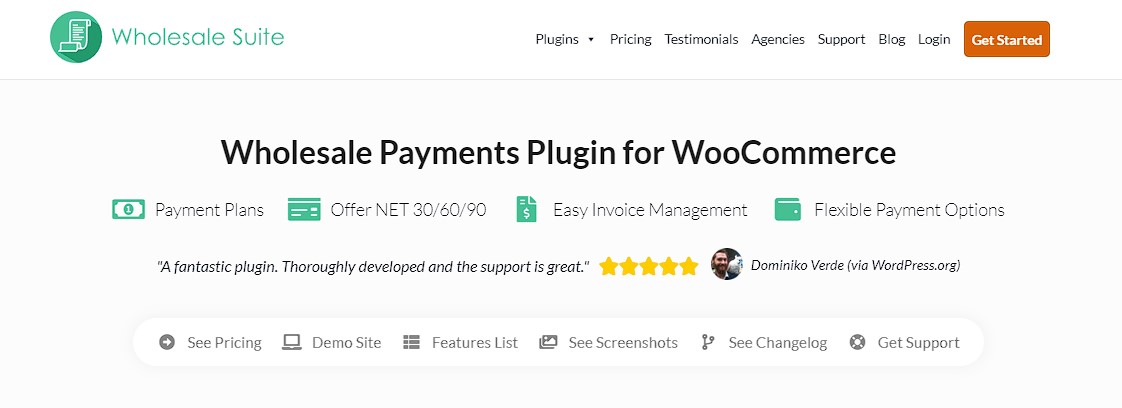Click the orange Get Started button
The width and height of the screenshot is (1122, 408).
click(1006, 39)
